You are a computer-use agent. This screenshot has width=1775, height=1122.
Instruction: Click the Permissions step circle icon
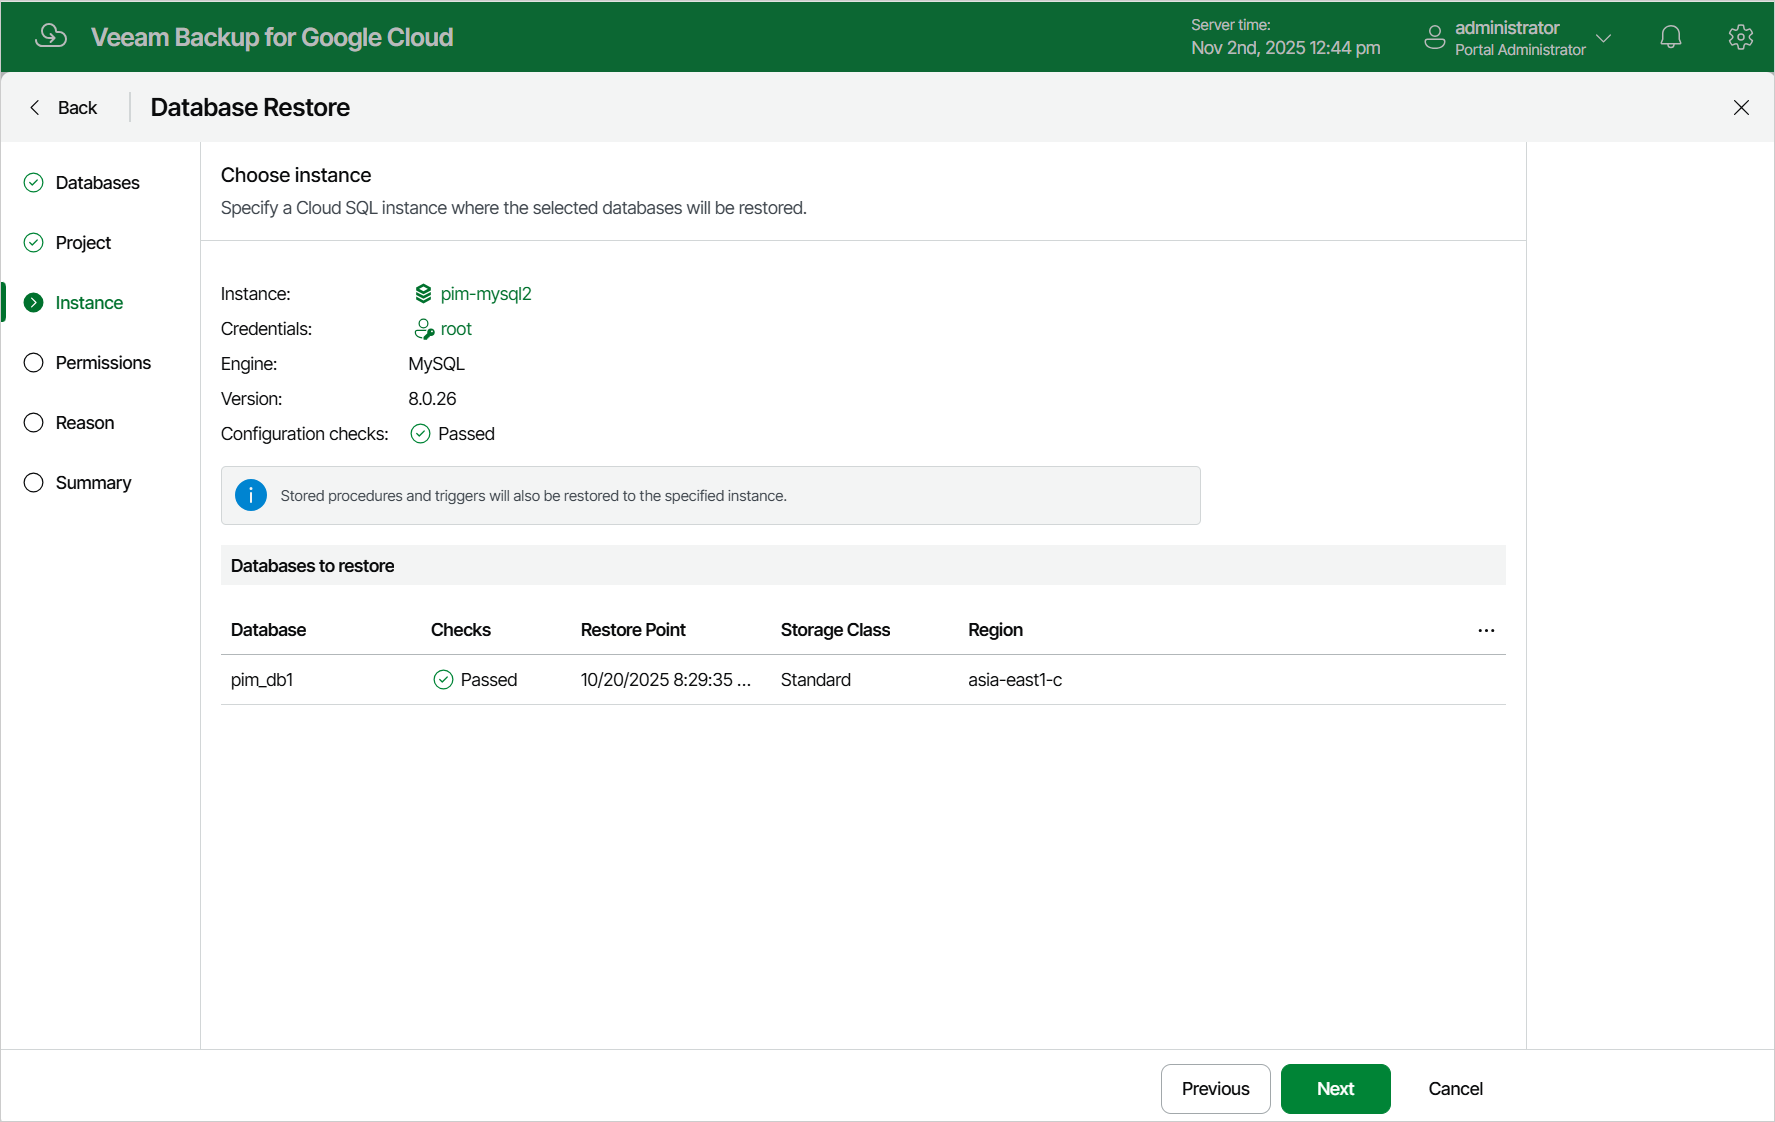34,362
